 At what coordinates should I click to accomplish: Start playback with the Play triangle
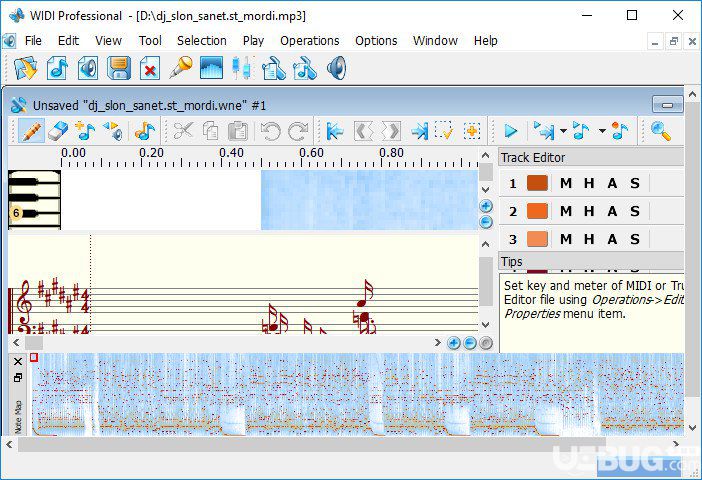510,131
